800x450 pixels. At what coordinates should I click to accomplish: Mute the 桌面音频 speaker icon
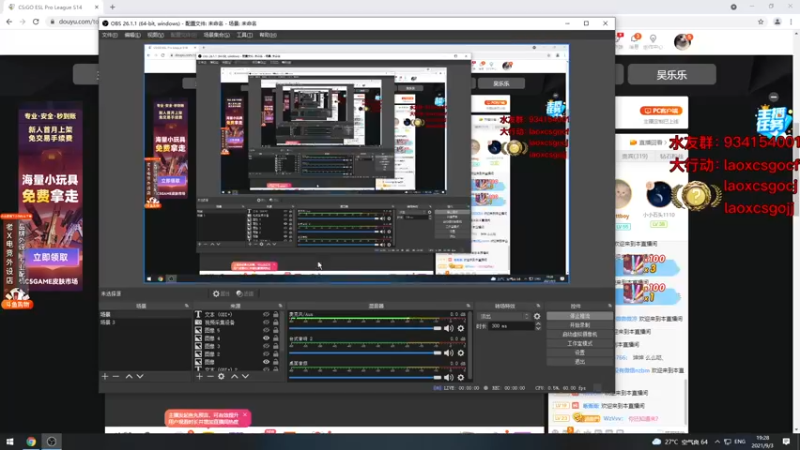448,378
